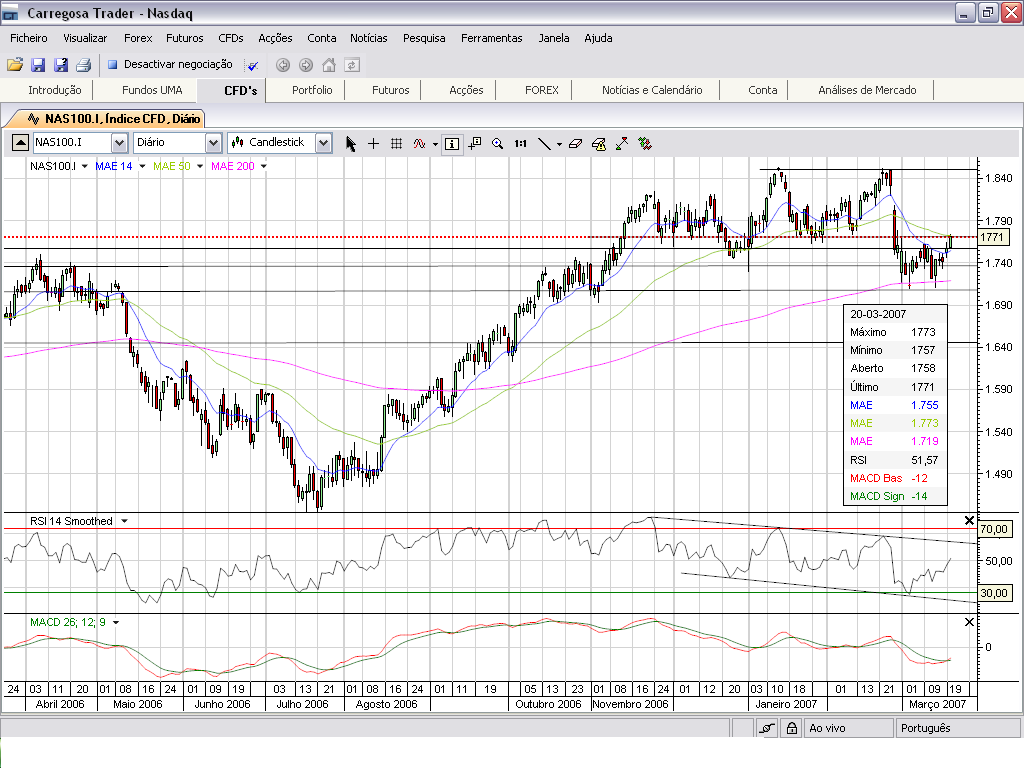The height and width of the screenshot is (768, 1024).
Task: Toggle the chart grid icon
Action: pos(396,143)
